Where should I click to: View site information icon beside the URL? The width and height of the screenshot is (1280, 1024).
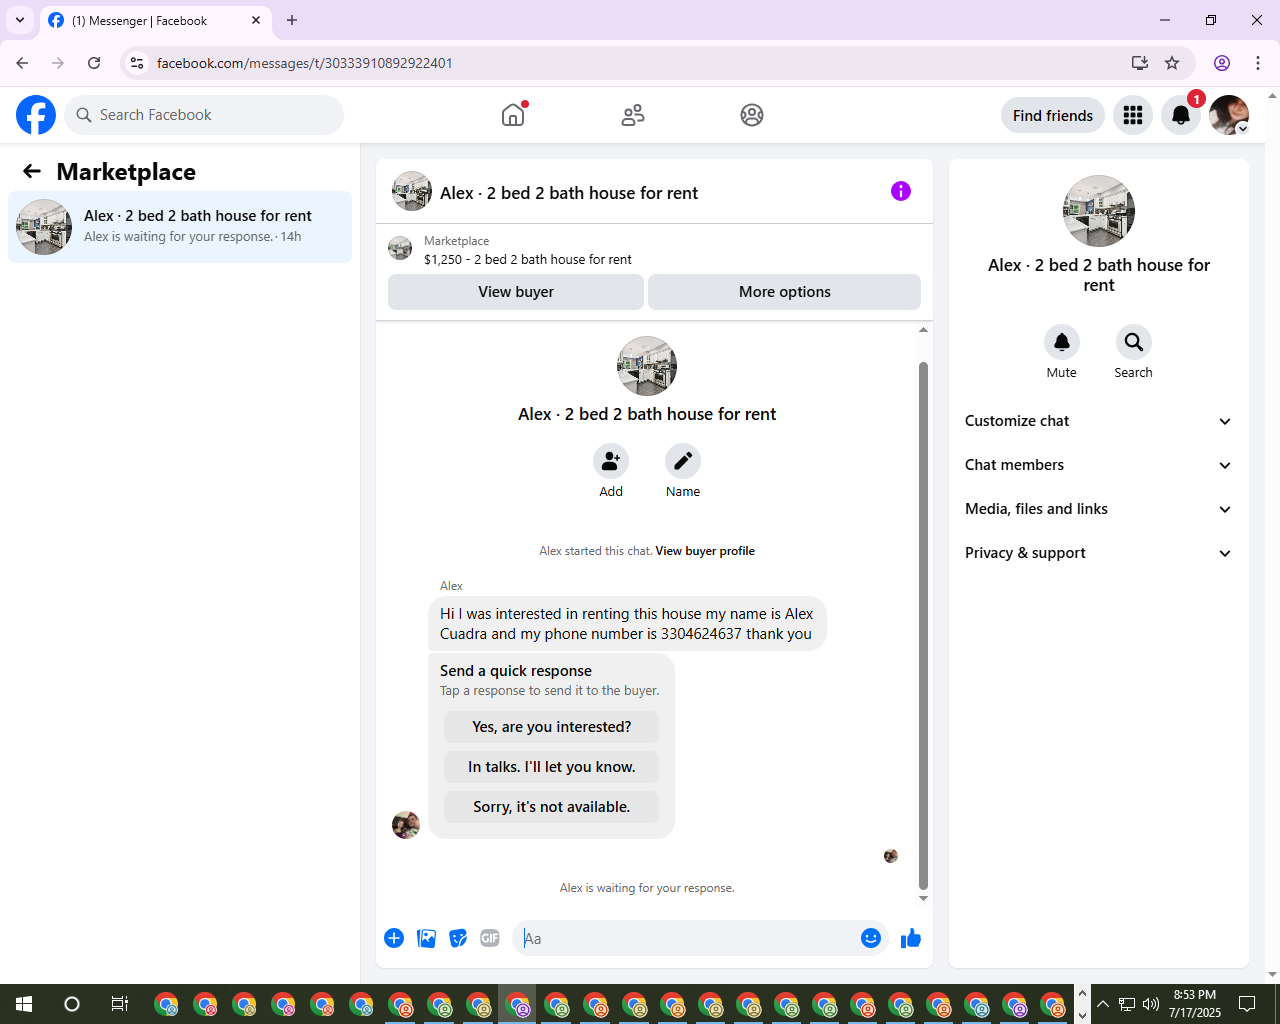(x=137, y=63)
